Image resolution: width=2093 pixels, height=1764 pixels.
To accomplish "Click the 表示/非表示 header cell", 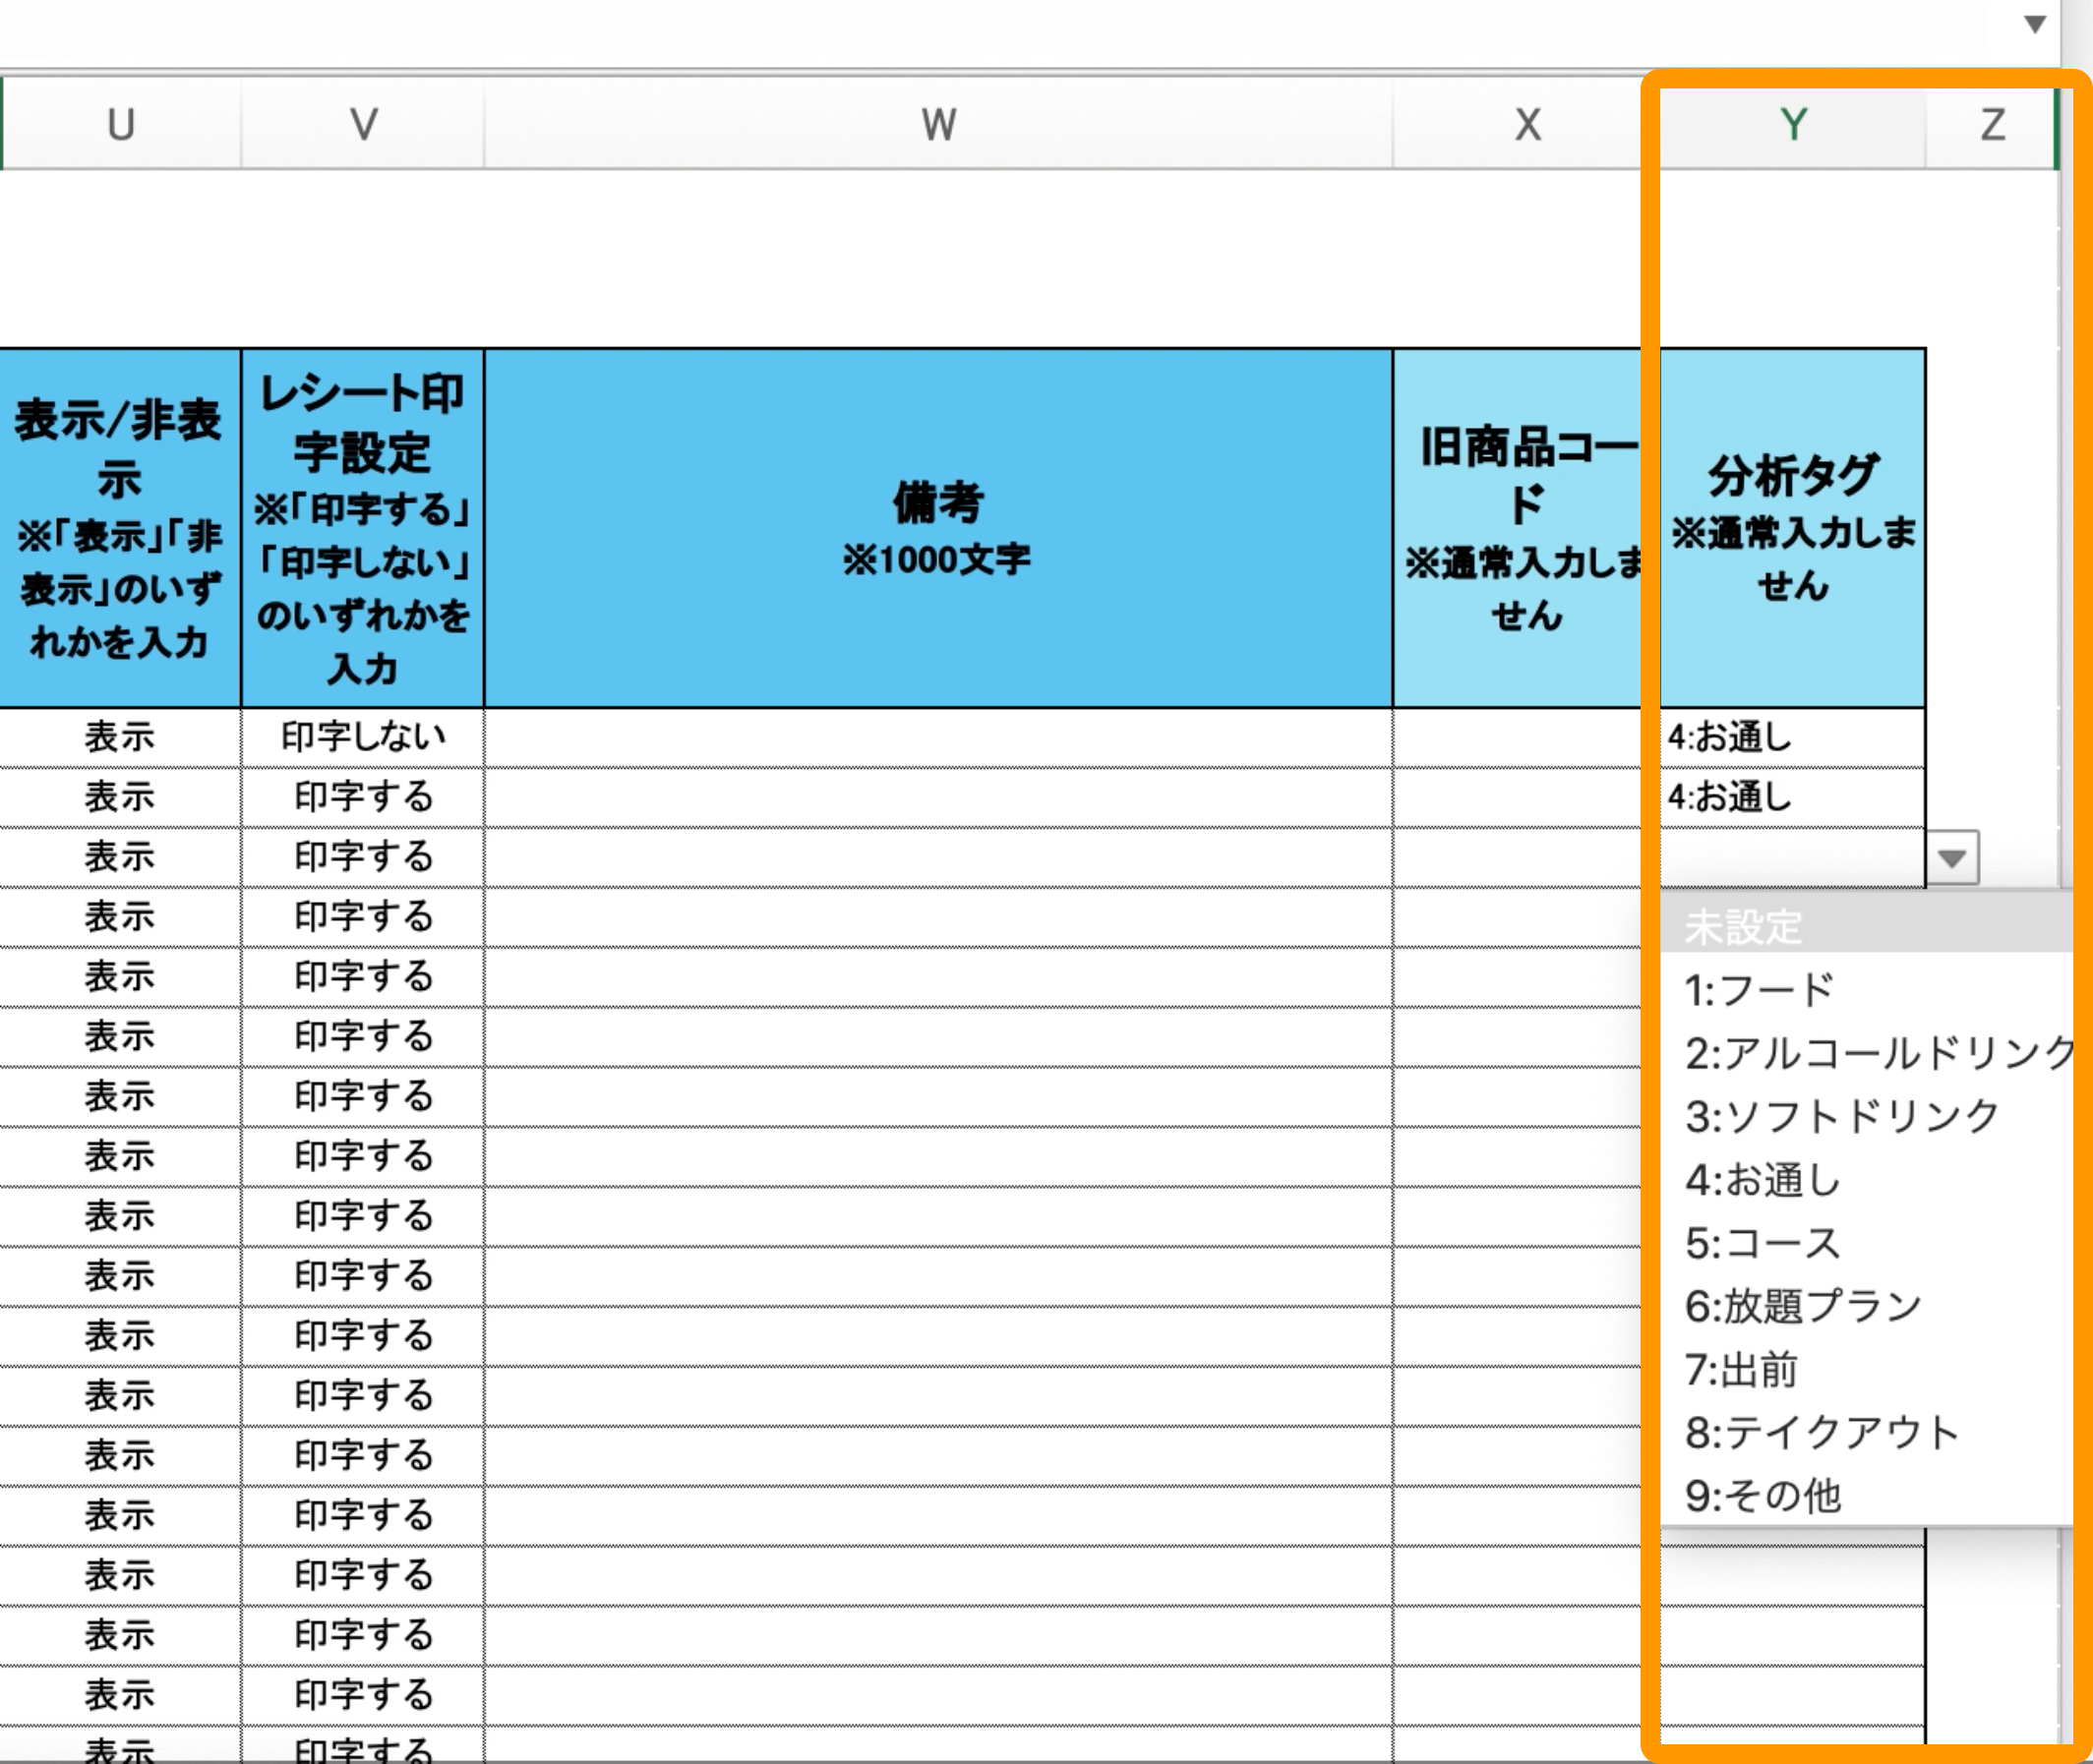I will [x=120, y=529].
